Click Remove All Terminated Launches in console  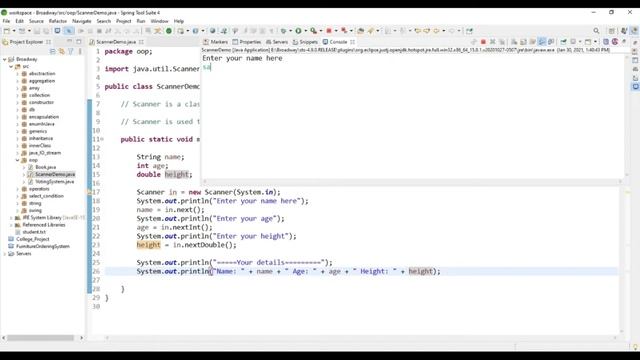click(502, 42)
